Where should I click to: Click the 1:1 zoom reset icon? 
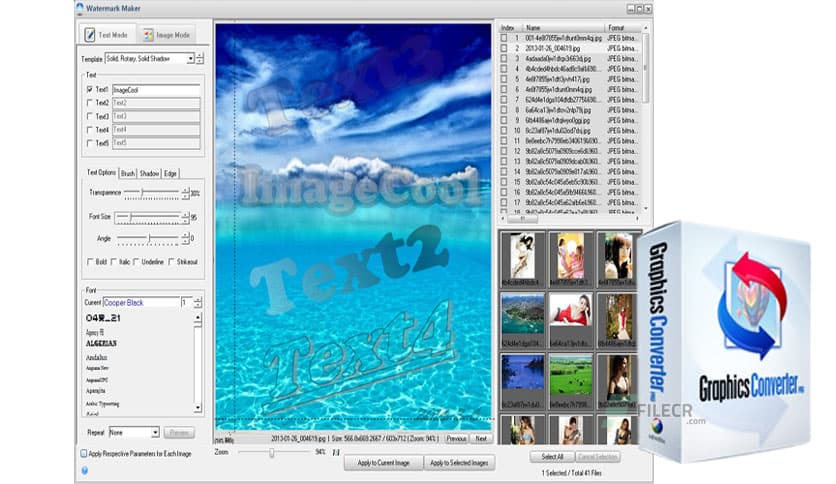pyautogui.click(x=336, y=453)
